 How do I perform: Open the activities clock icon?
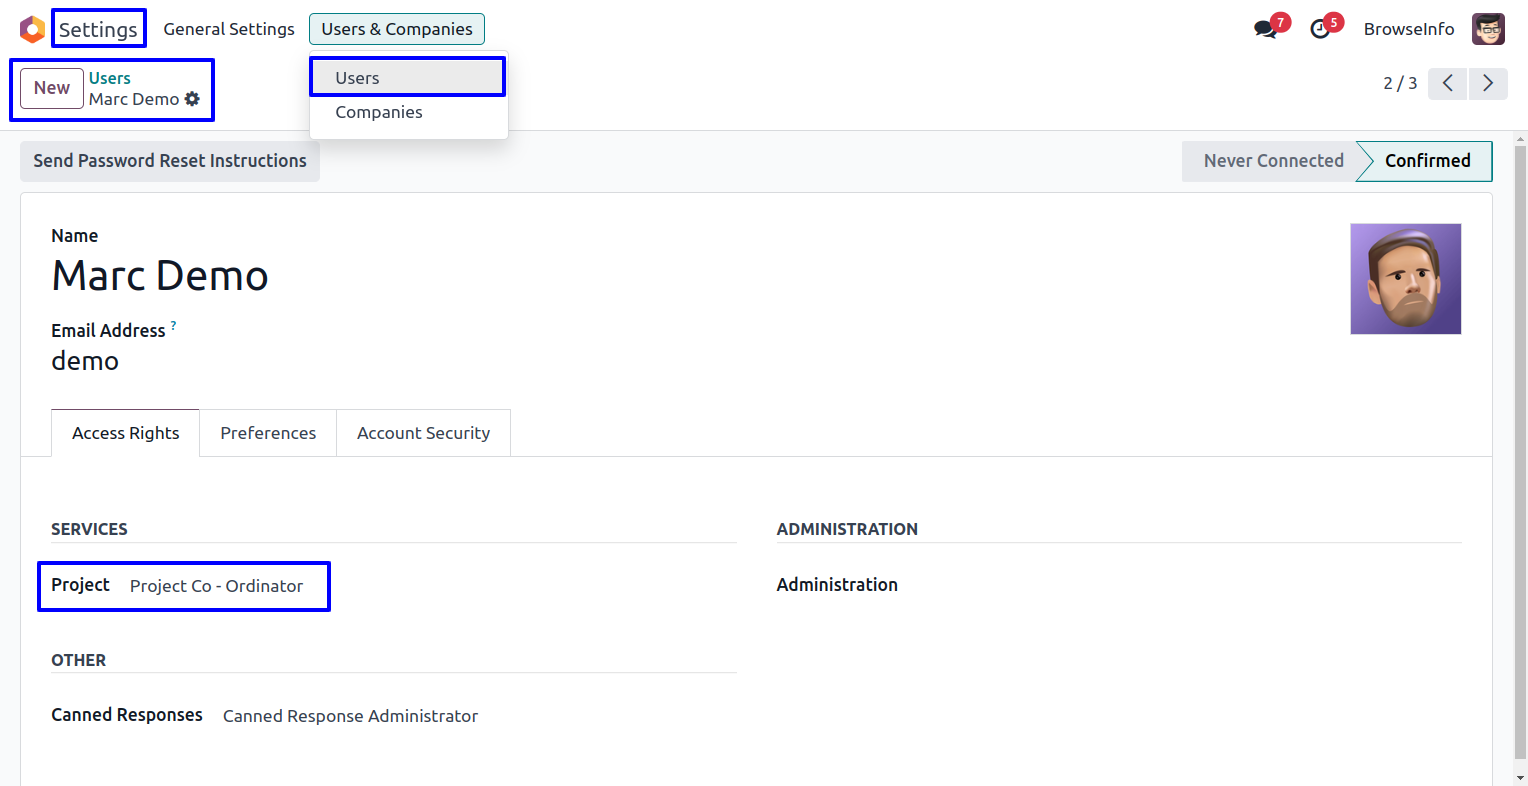point(1321,29)
